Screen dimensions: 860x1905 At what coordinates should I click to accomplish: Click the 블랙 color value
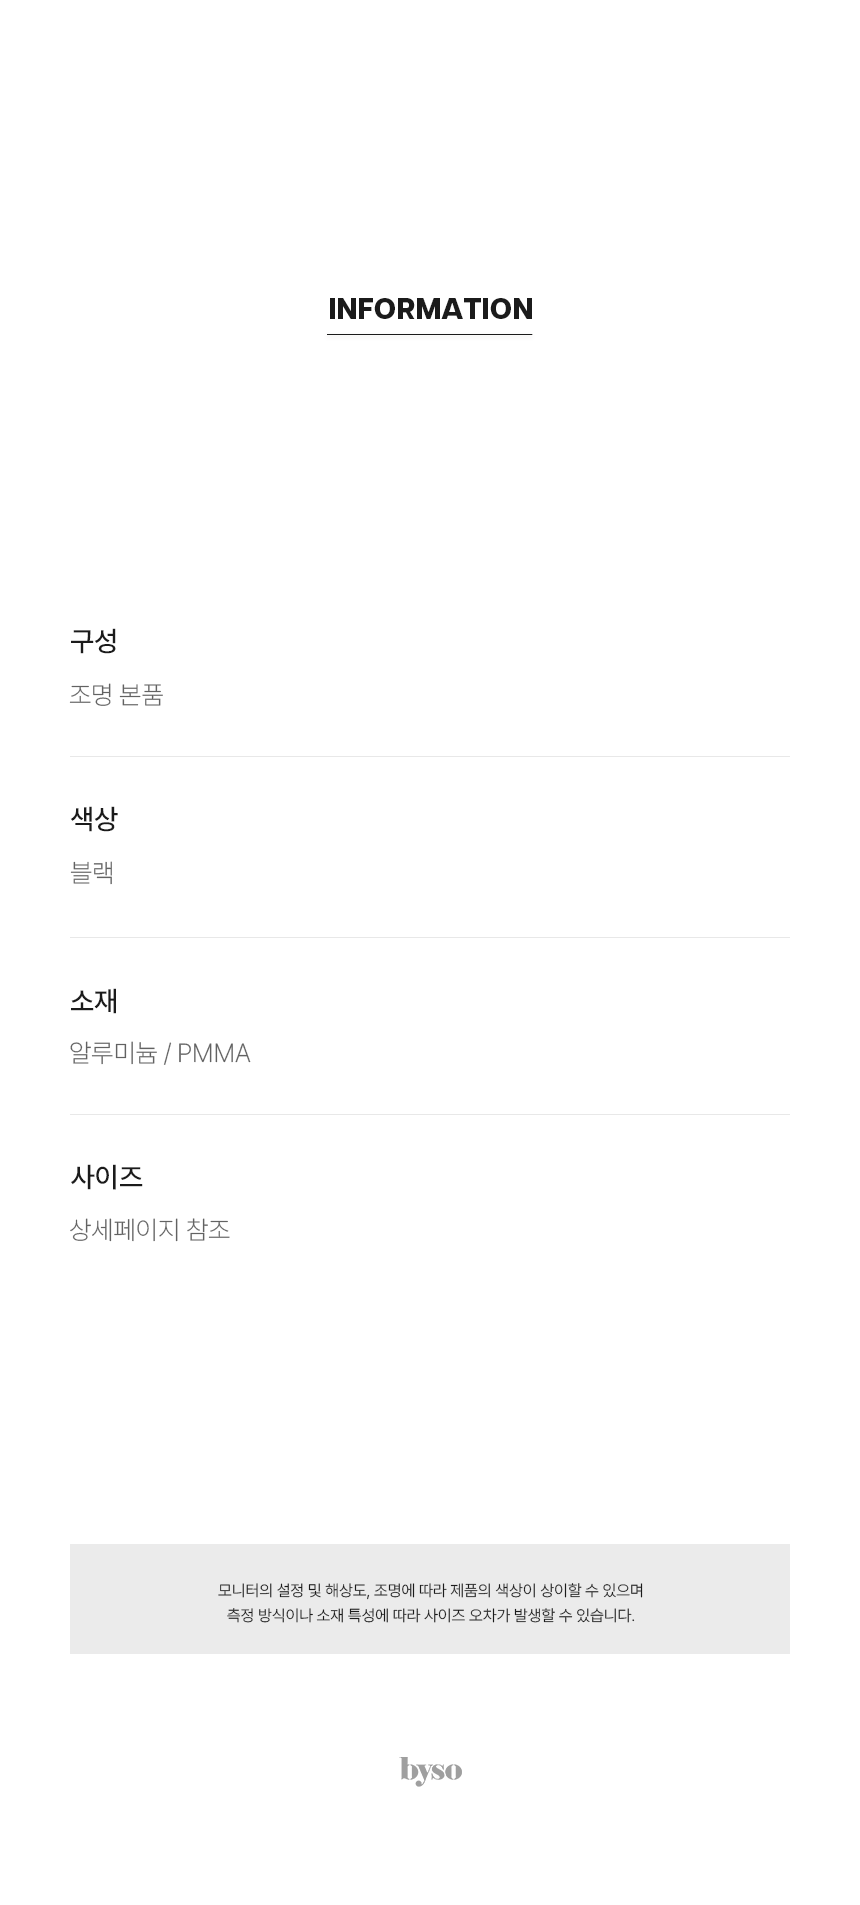click(x=92, y=872)
